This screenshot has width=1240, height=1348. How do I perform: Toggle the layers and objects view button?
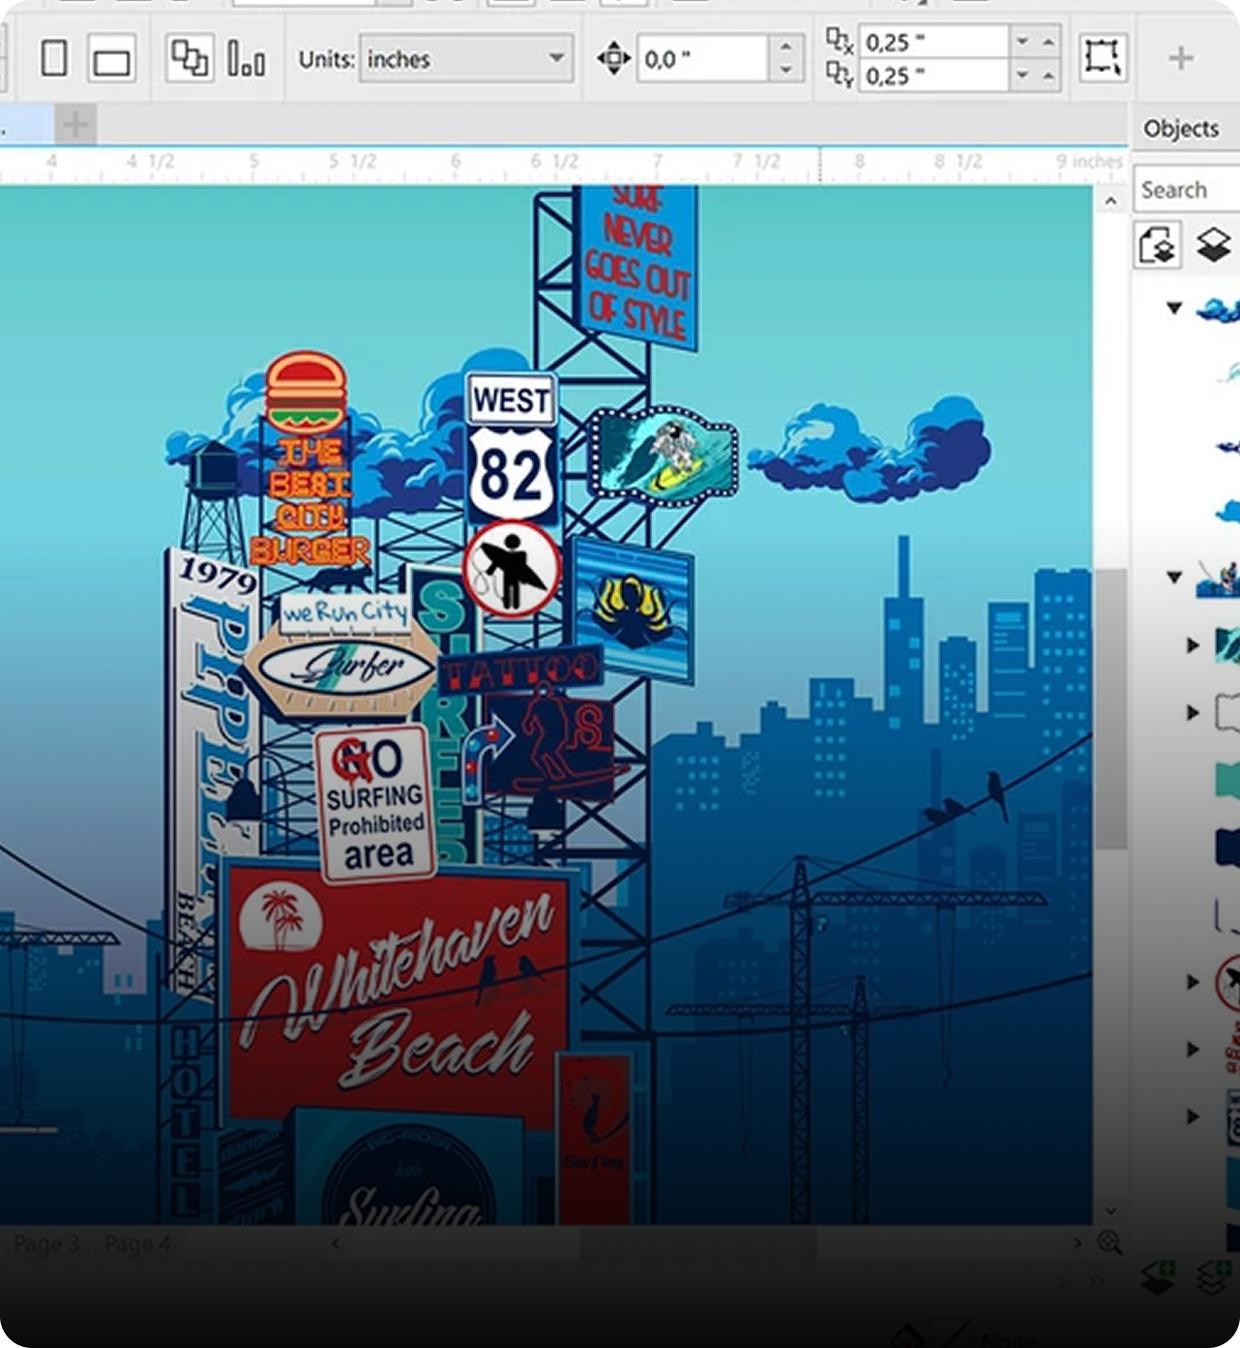pyautogui.click(x=1214, y=245)
